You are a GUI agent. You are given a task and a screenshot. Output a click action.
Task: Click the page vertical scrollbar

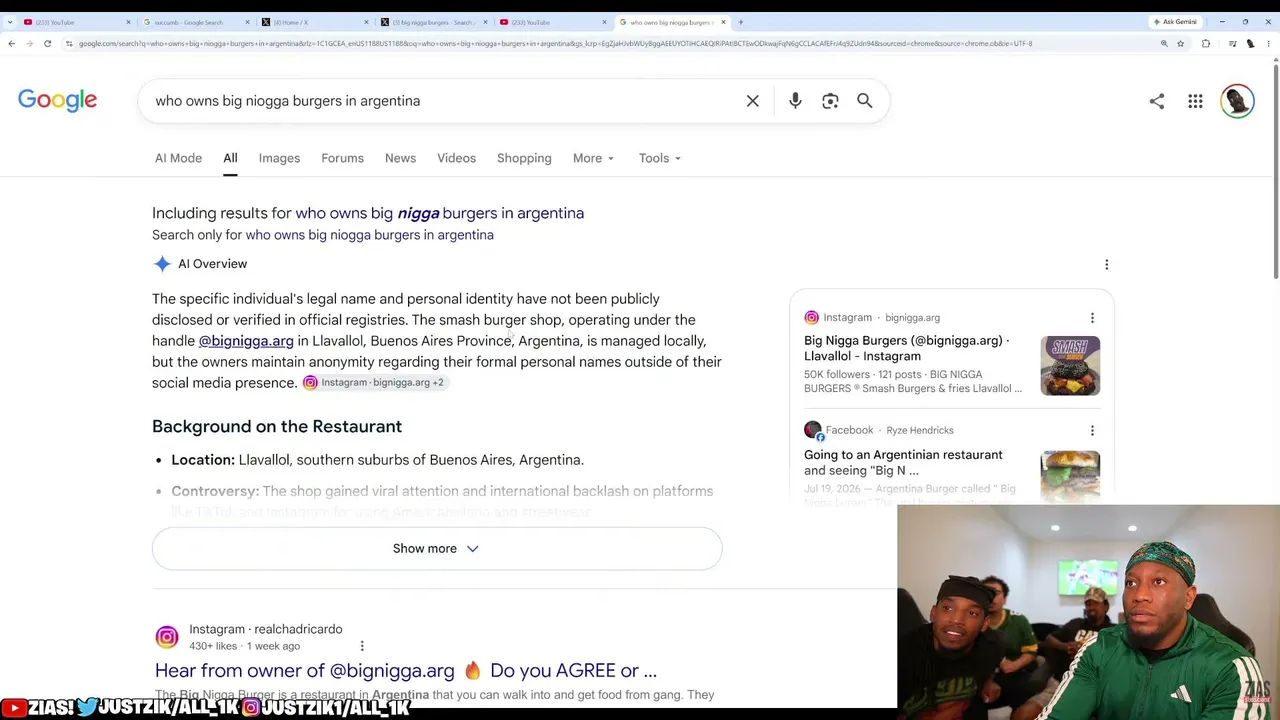1275,170
